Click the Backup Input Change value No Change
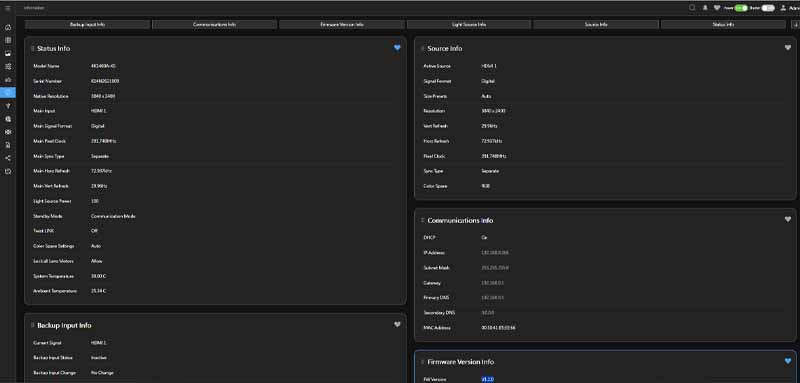This screenshot has height=383, width=800. click(x=102, y=372)
